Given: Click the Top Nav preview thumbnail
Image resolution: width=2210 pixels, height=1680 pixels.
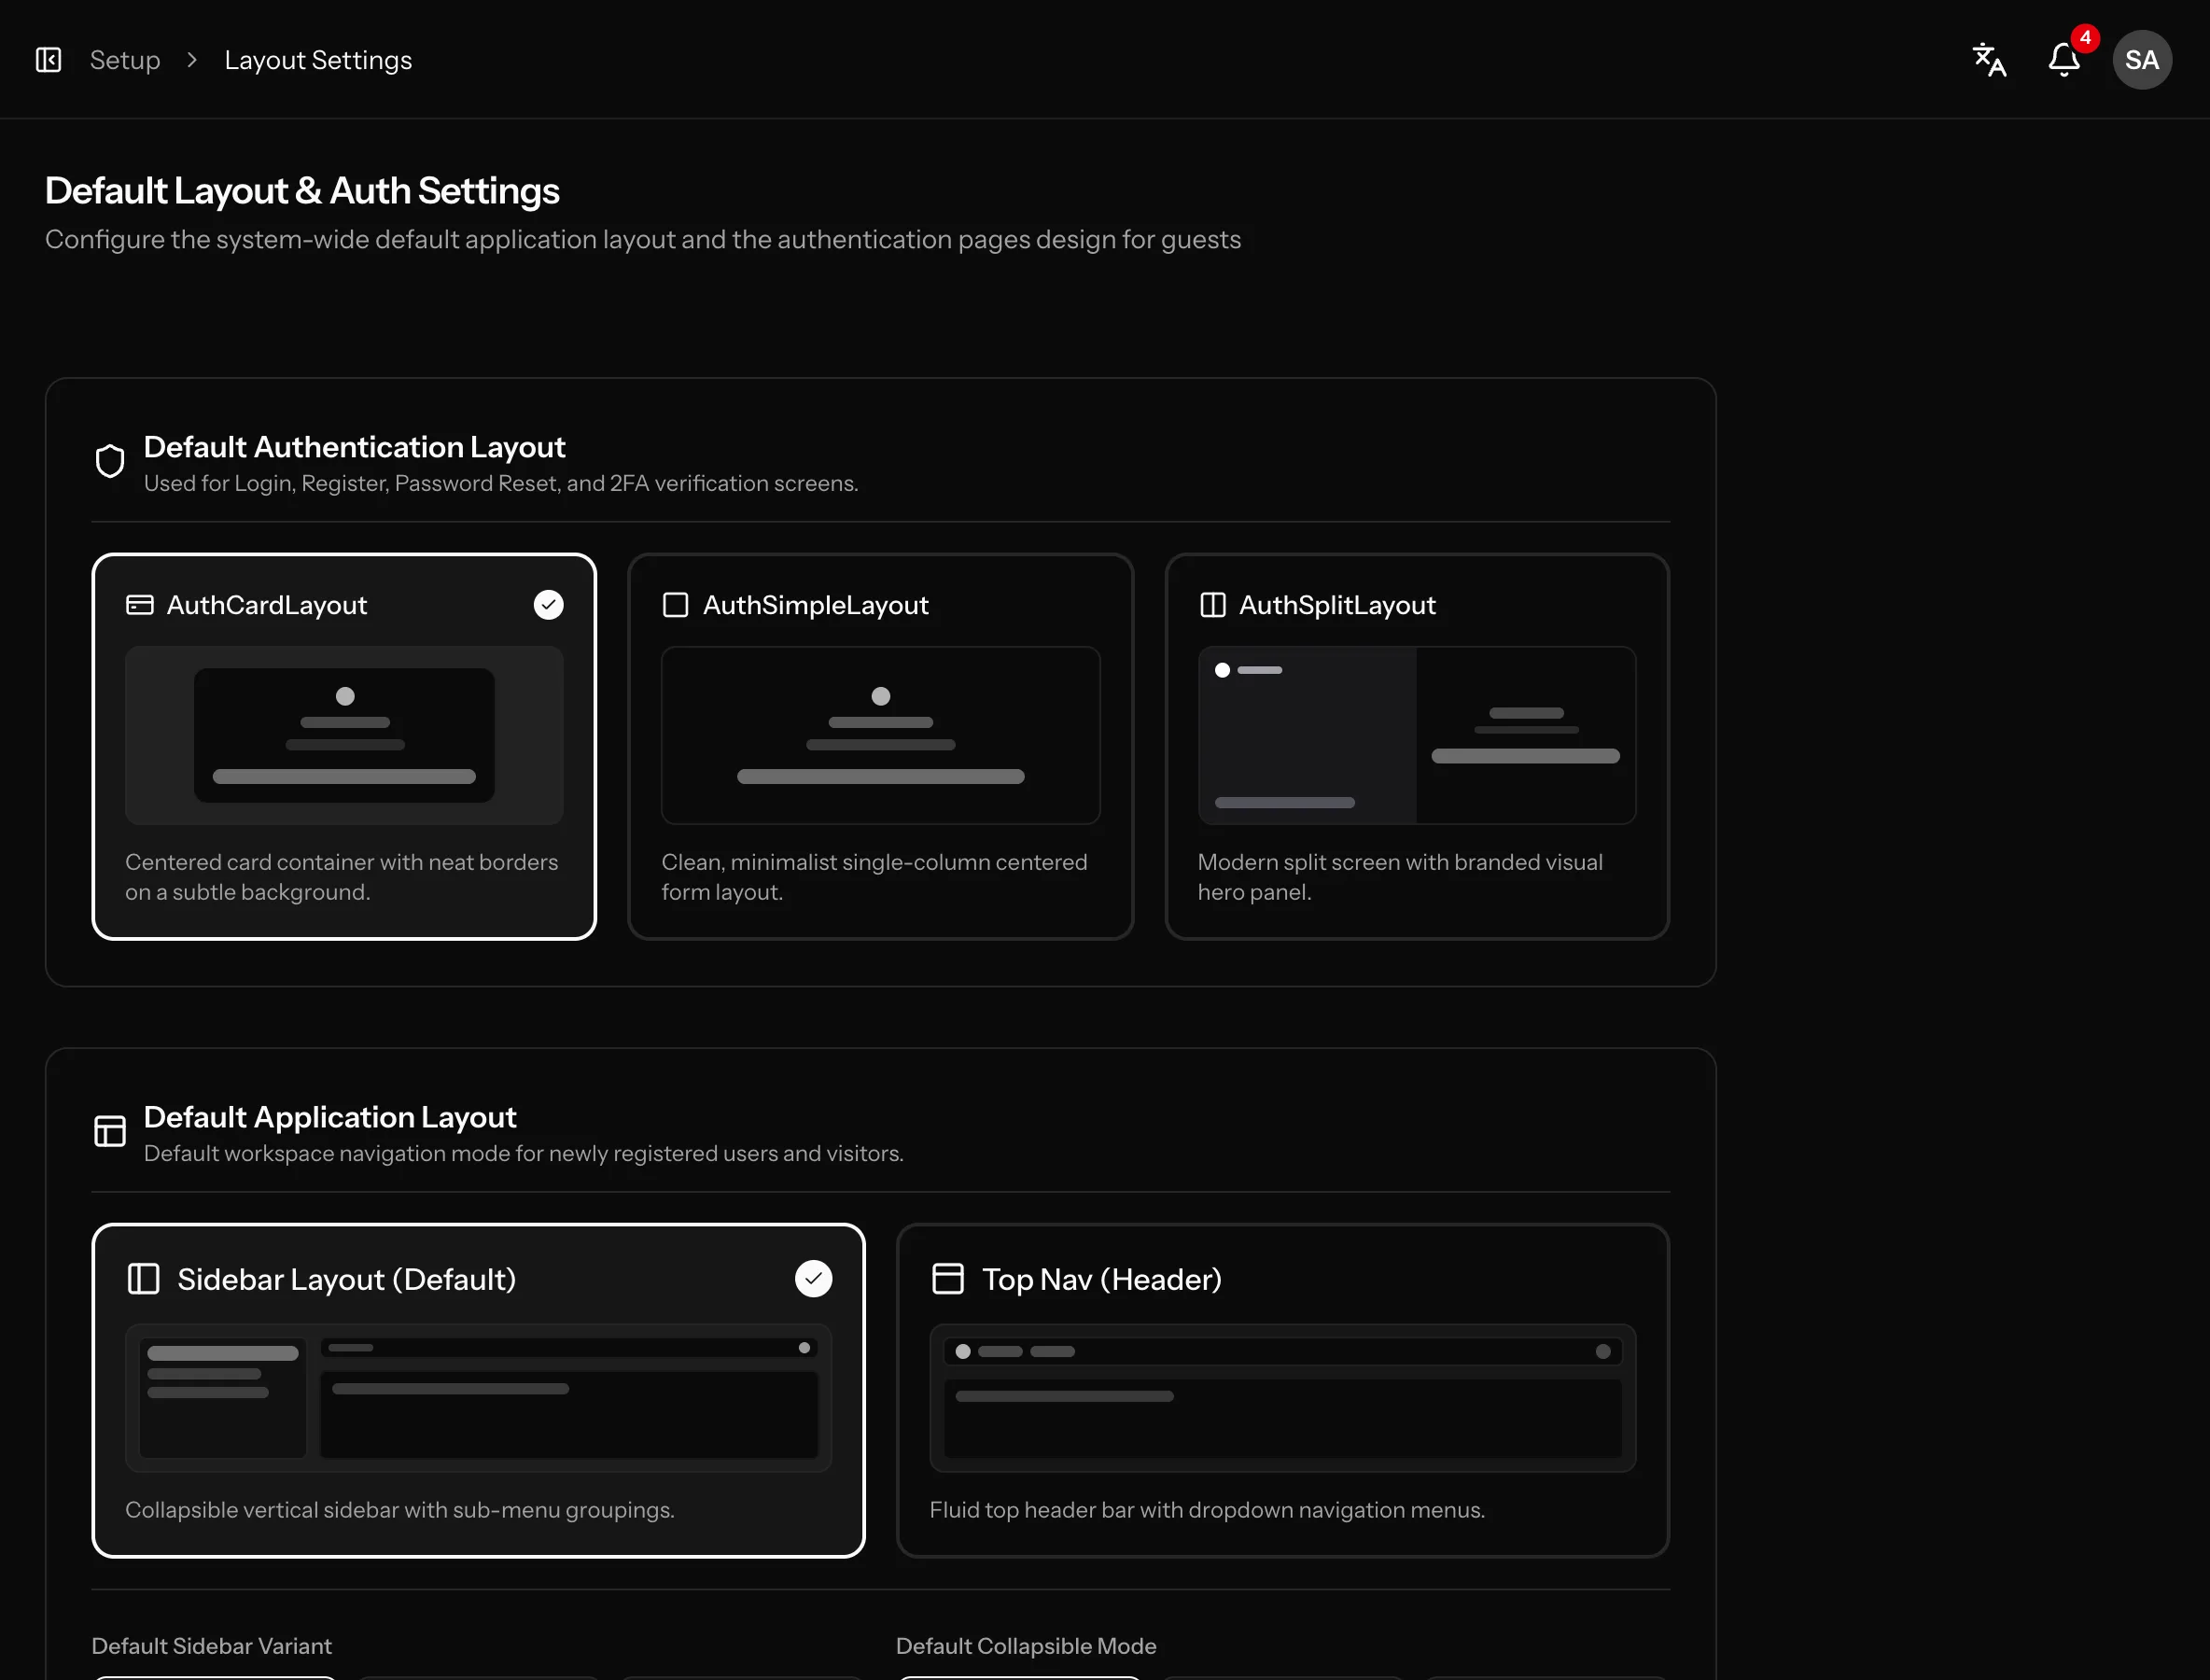Looking at the screenshot, I should pos(1282,1398).
